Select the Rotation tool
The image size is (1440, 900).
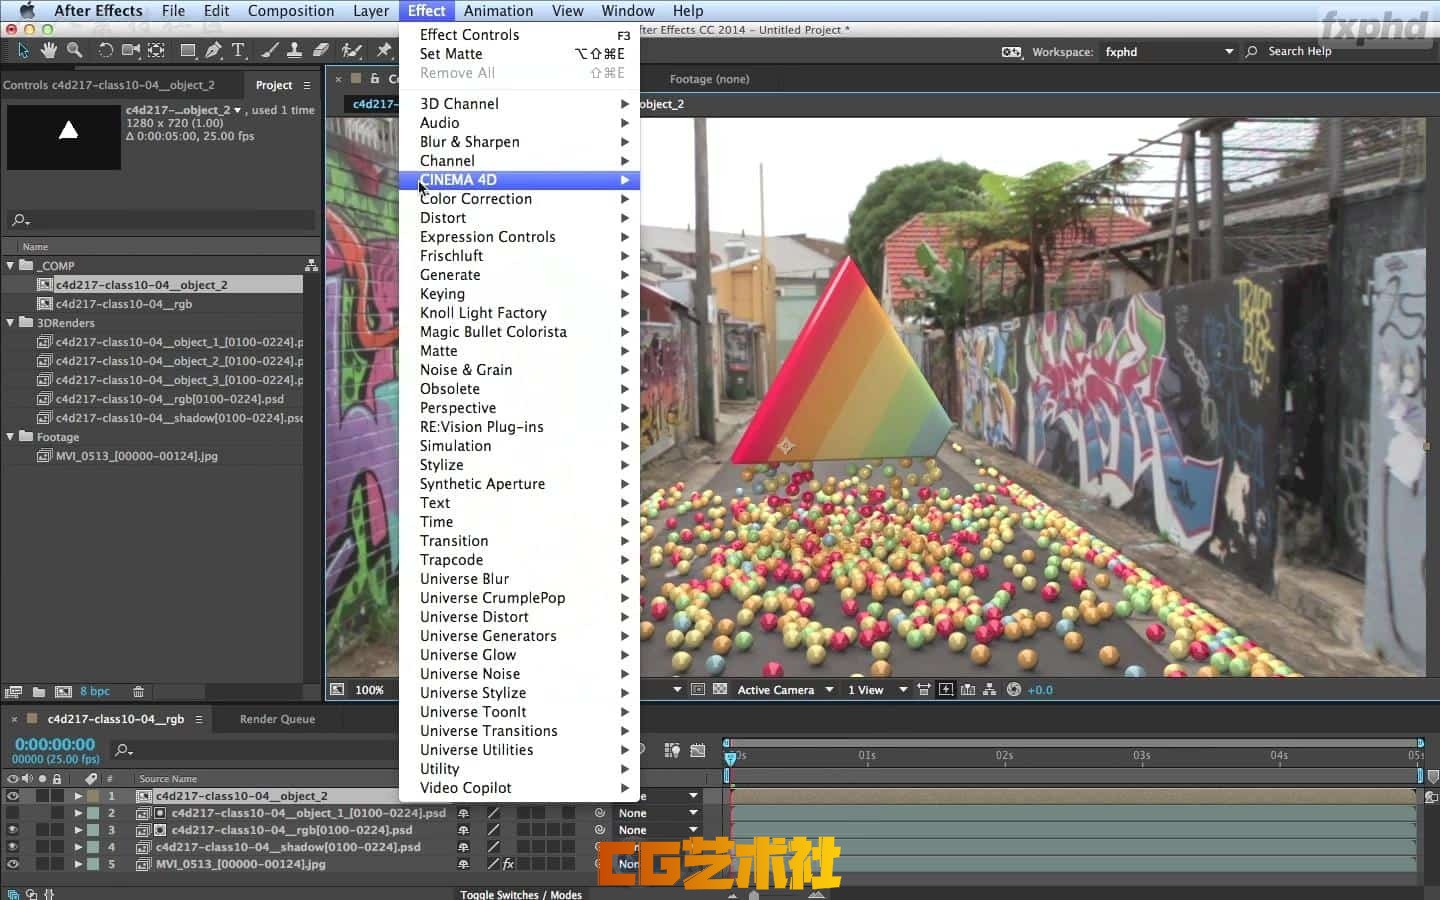pos(104,50)
